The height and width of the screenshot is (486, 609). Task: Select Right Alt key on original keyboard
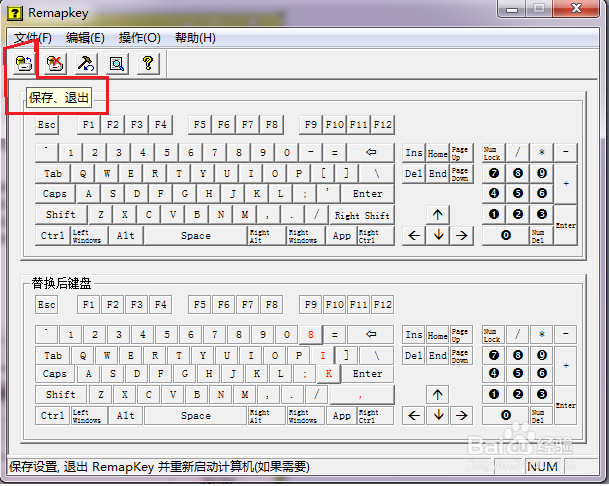pos(266,235)
